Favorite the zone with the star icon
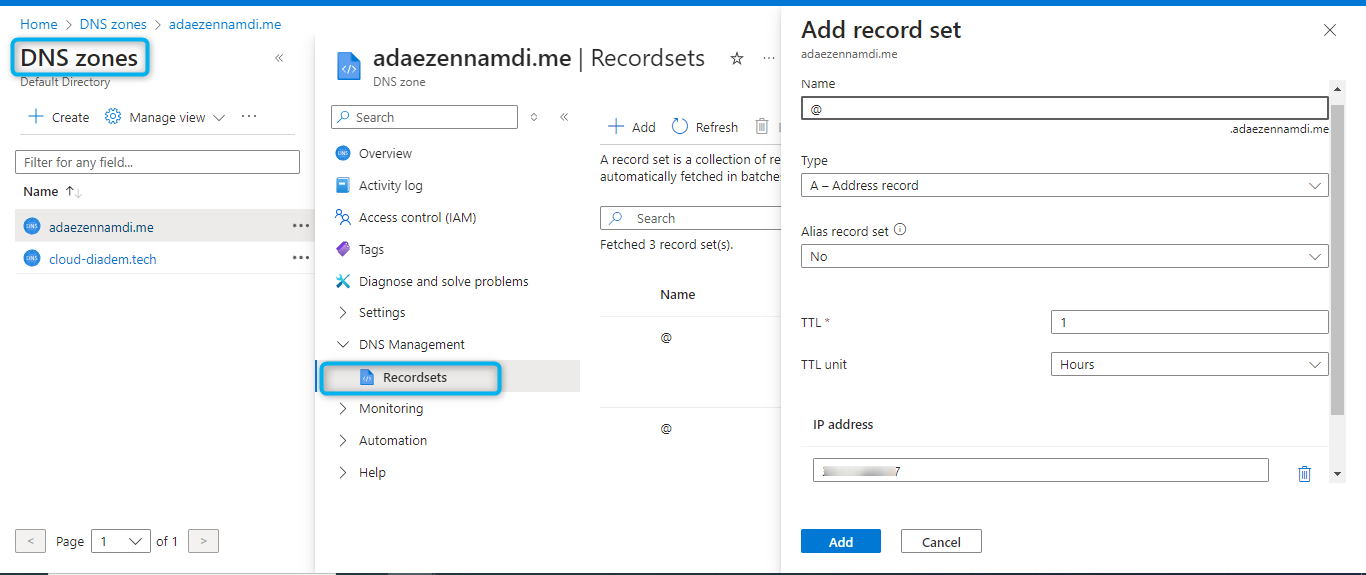This screenshot has height=575, width=1366. pyautogui.click(x=737, y=59)
